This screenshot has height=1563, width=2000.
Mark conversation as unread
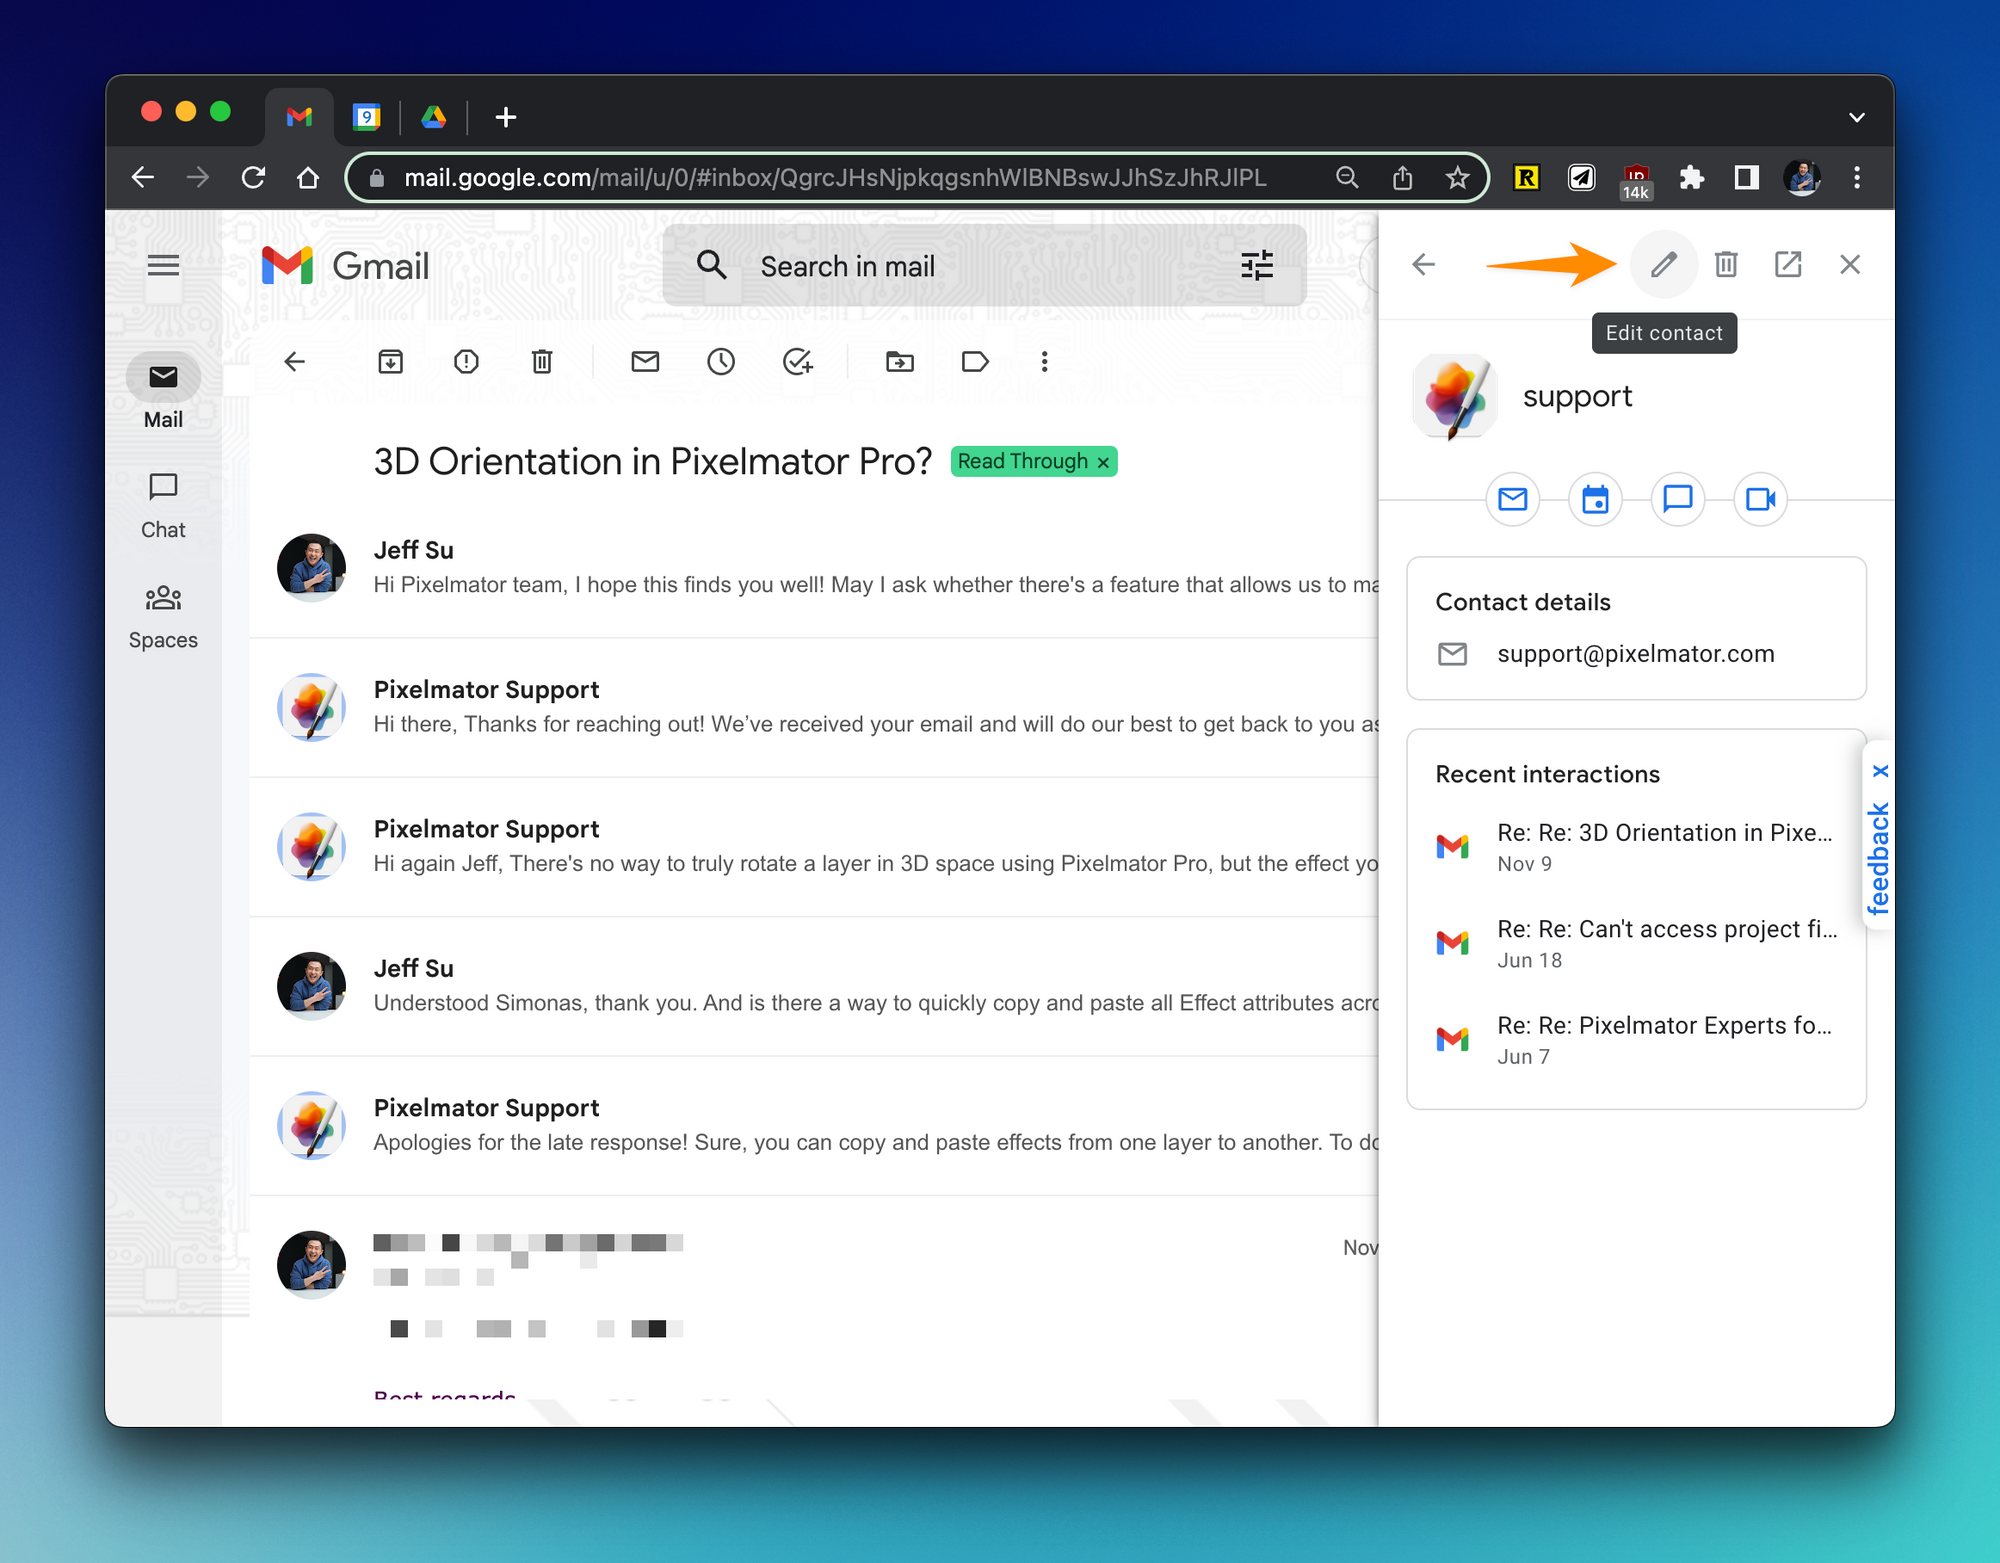pos(645,362)
